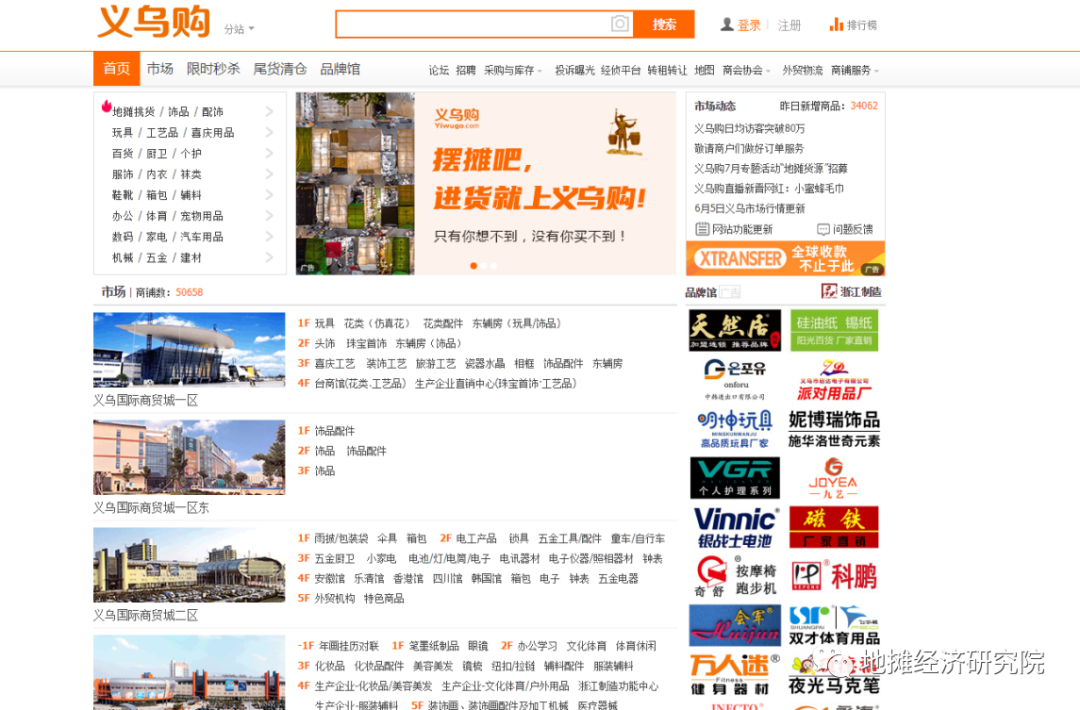
Task: Expand the 采购与库存 dropdown menu
Action: [x=512, y=70]
